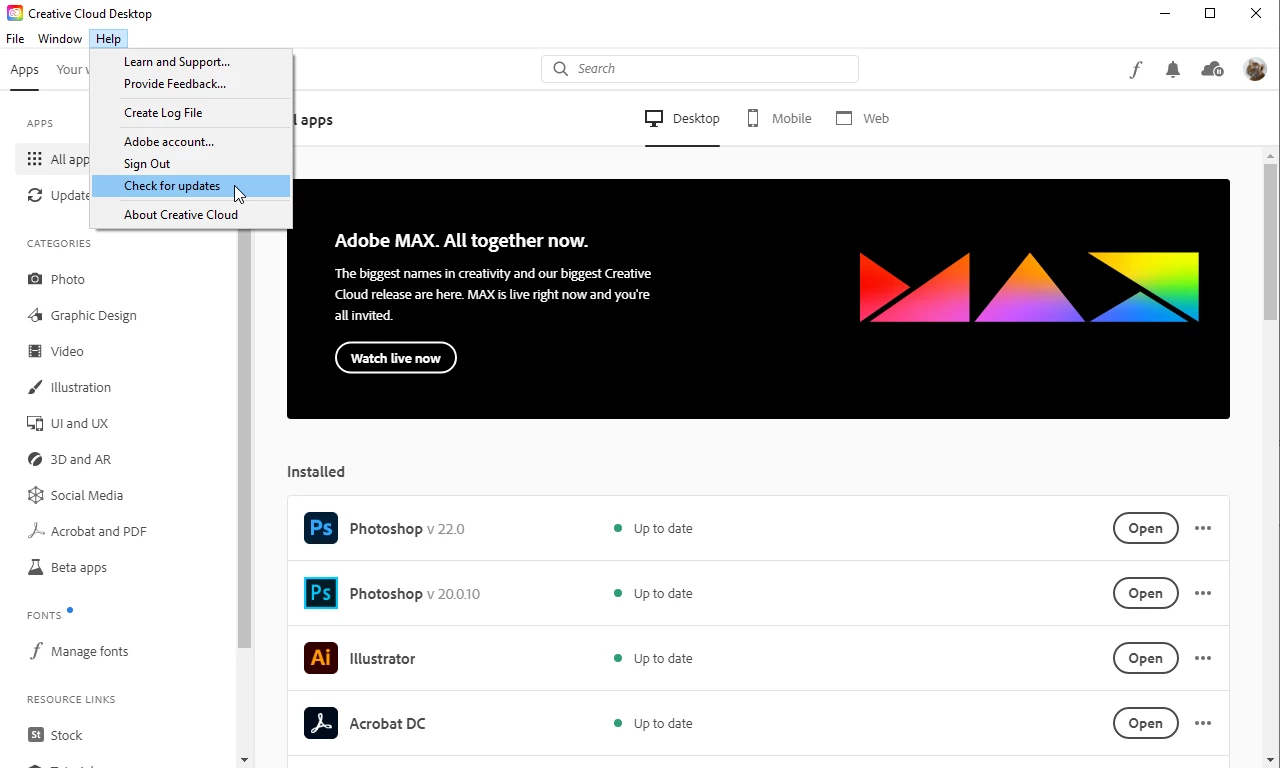The width and height of the screenshot is (1280, 768).
Task: Click the Creative Cloud title bar logo
Action: tap(15, 14)
